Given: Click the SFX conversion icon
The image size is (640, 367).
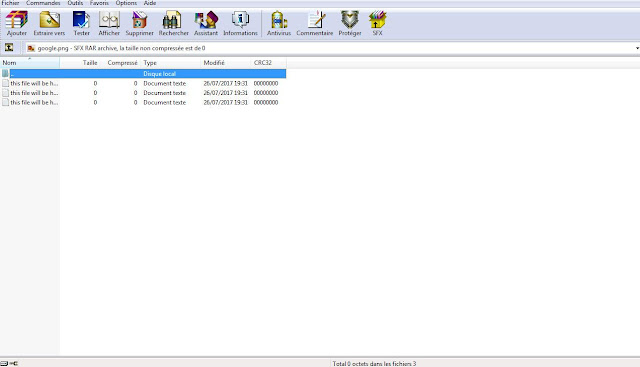Looking at the screenshot, I should pos(377,23).
